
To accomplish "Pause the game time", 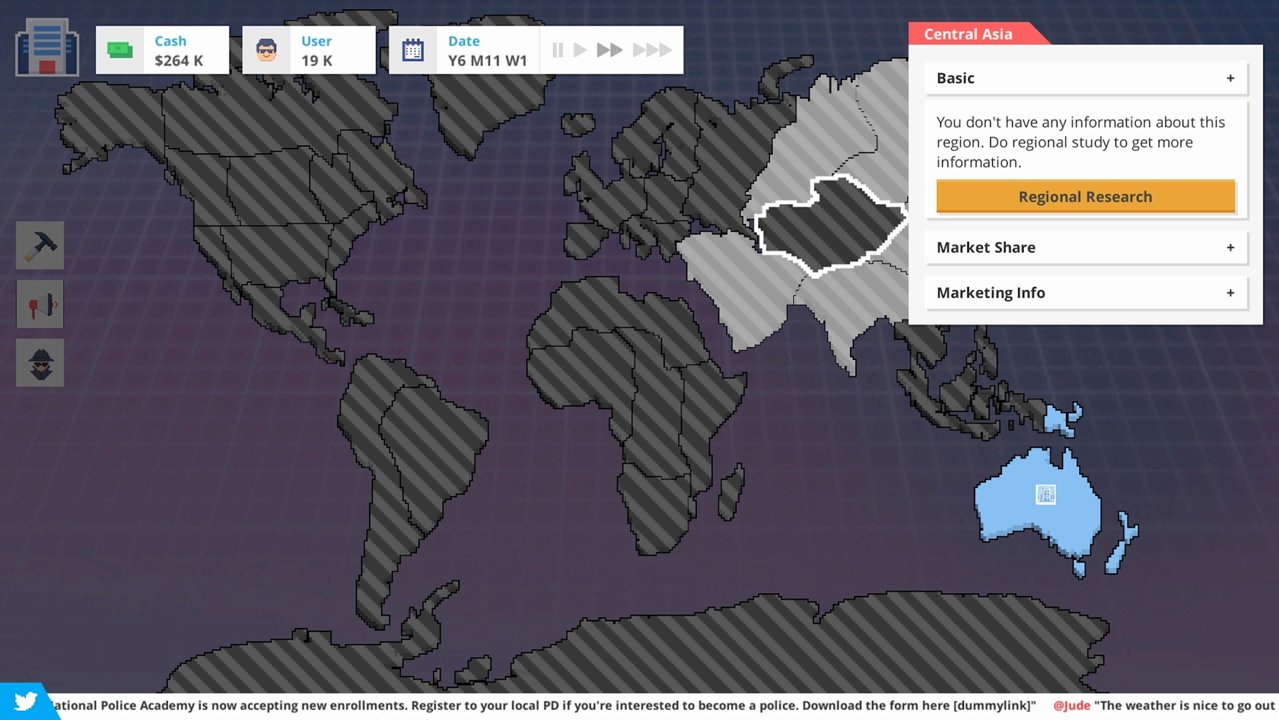I will pos(558,50).
